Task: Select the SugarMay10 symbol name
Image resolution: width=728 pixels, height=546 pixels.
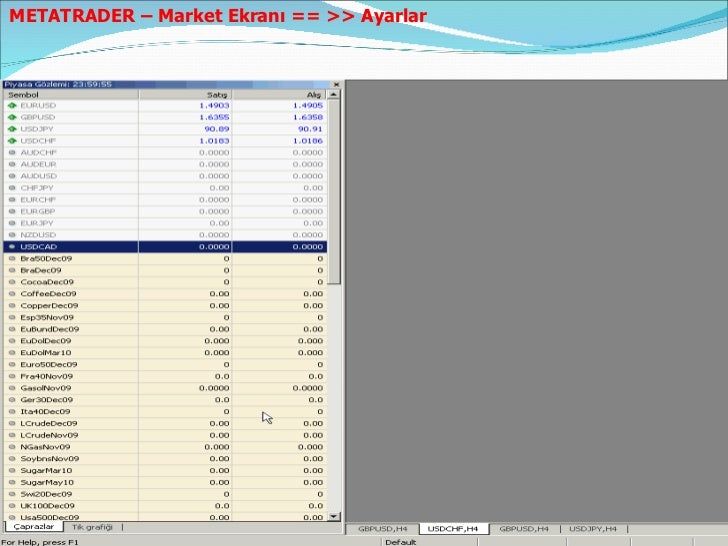Action: coord(47,482)
